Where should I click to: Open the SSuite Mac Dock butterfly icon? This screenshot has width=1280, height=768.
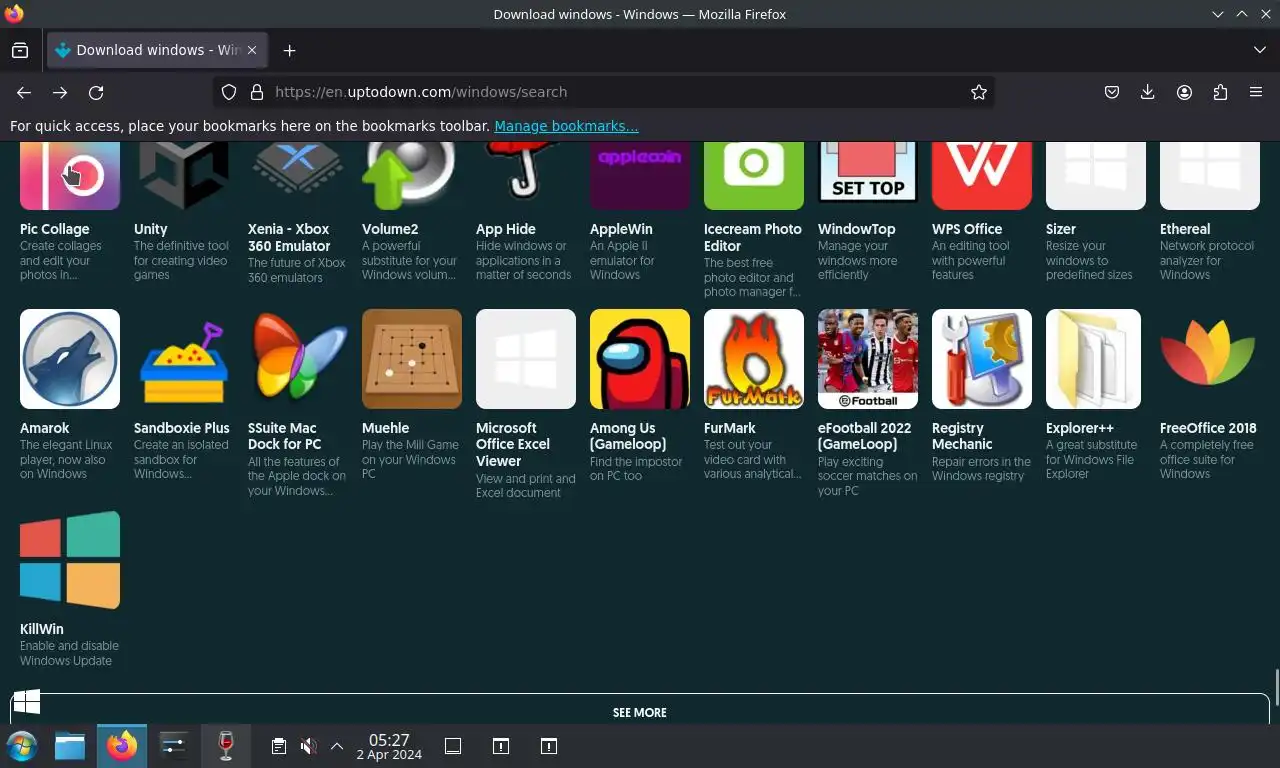click(x=298, y=359)
